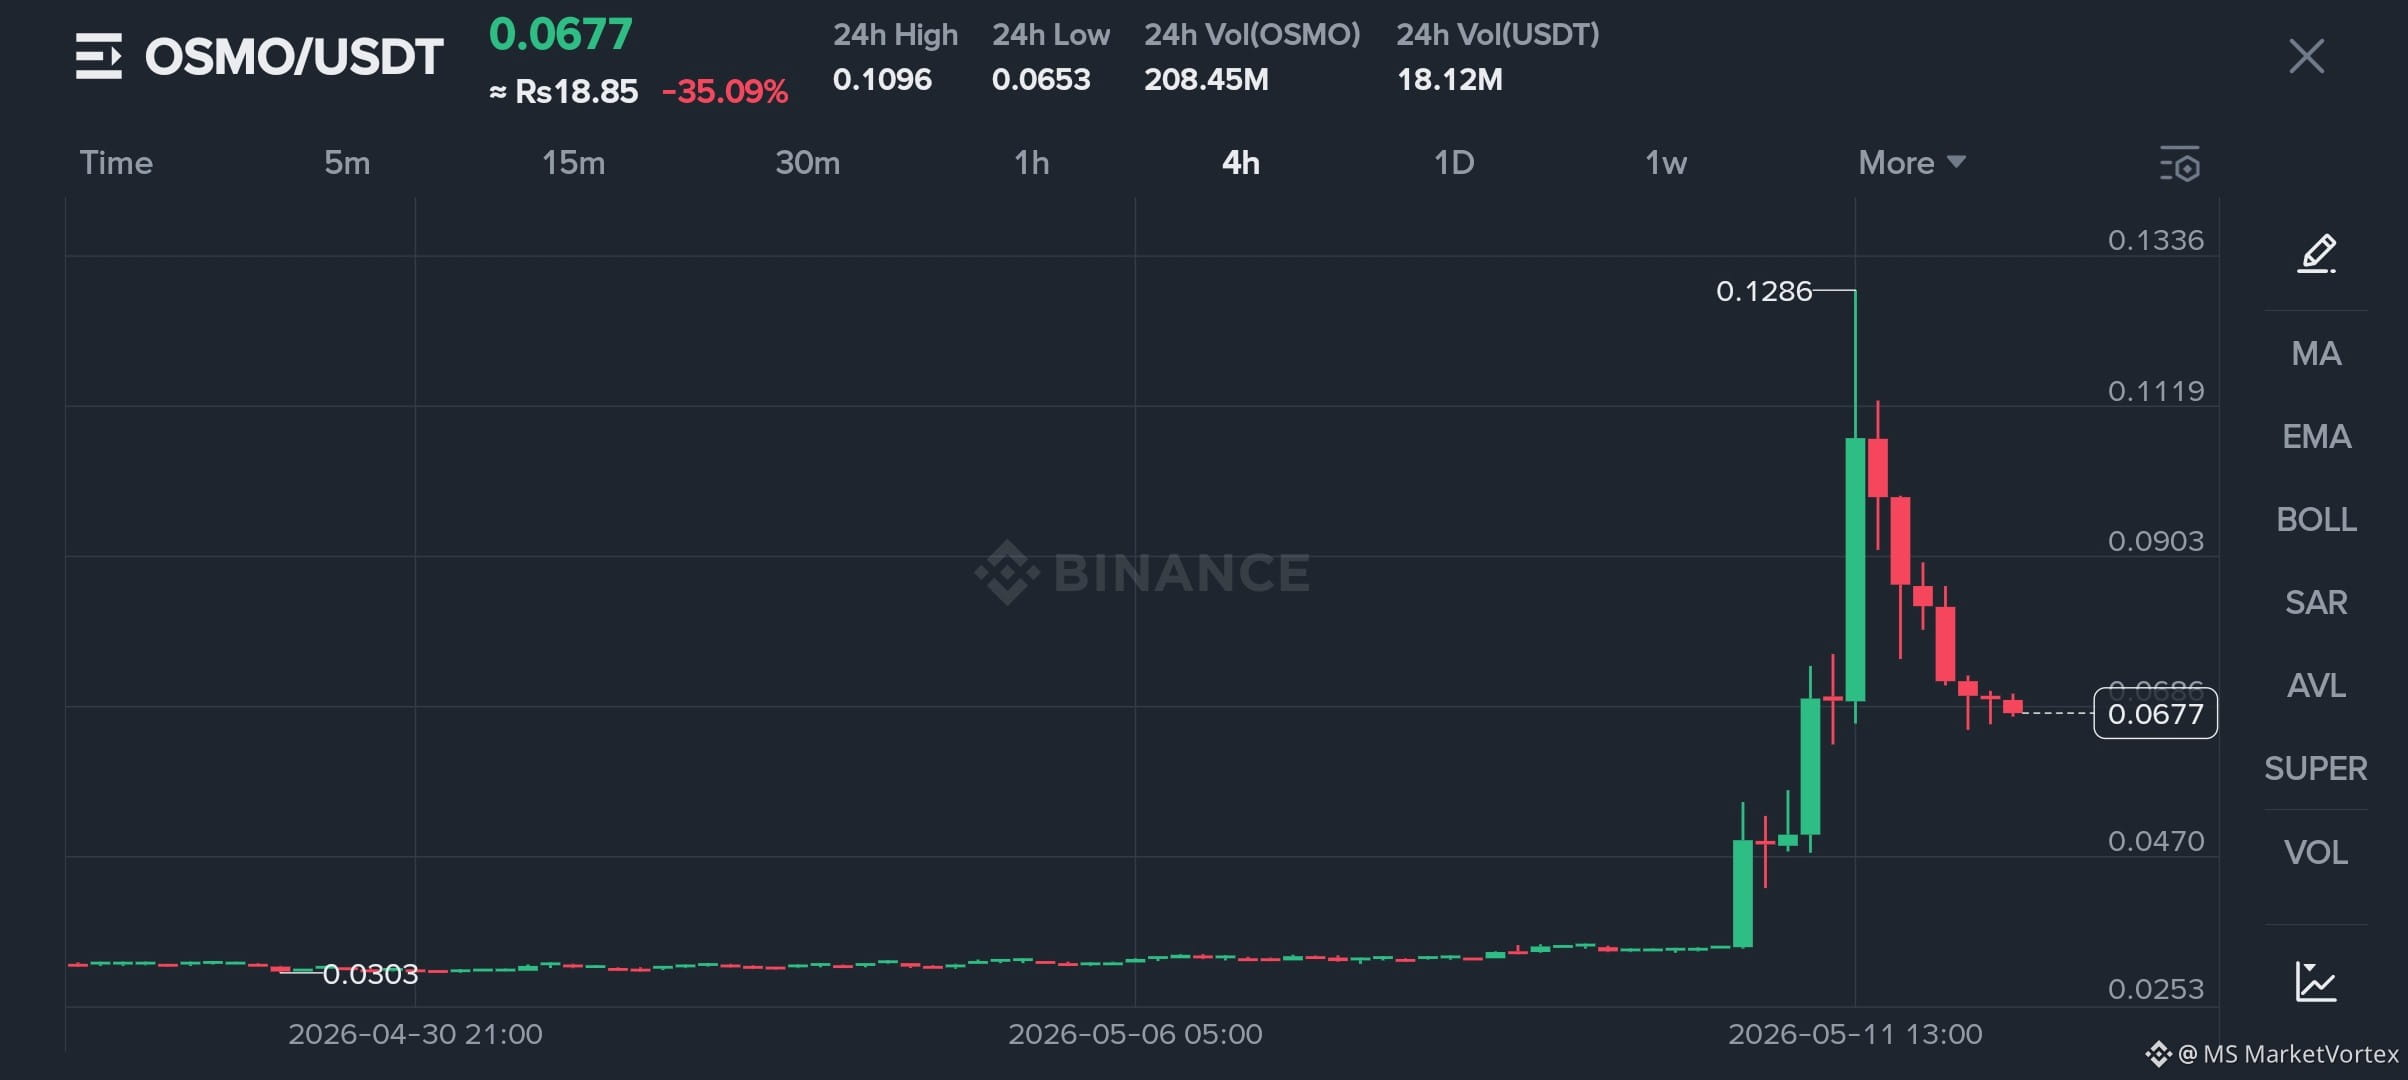Click the green 0.0677 last price
This screenshot has height=1080, width=2408.
(x=561, y=35)
